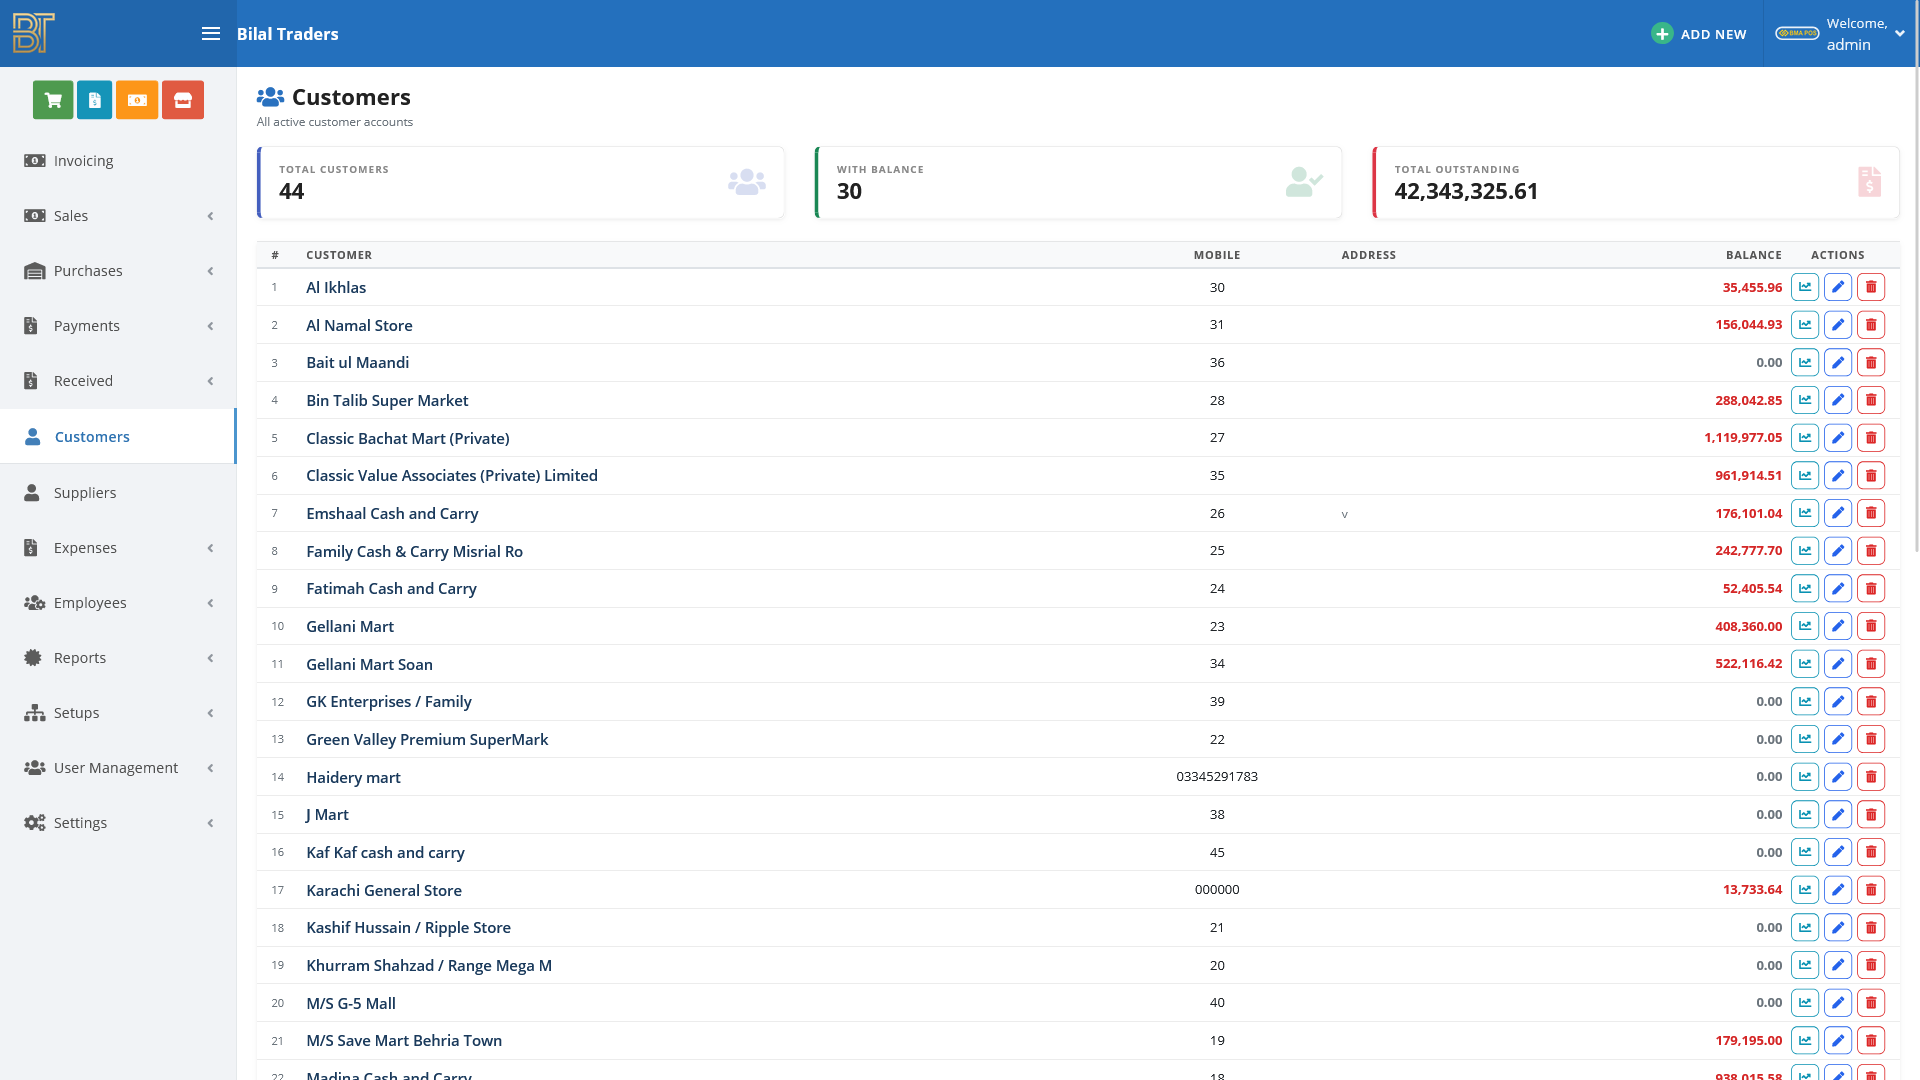Delete the Al Ikhlas customer
The width and height of the screenshot is (1920, 1080).
pos(1871,287)
